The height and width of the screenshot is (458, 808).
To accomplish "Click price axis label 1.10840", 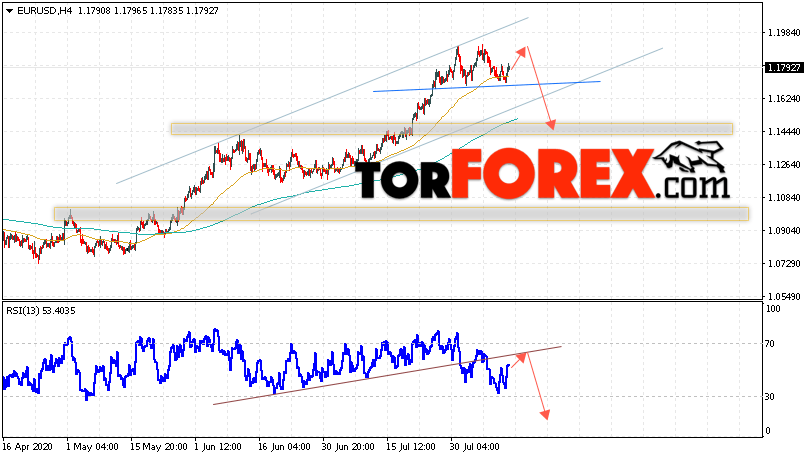I will (x=784, y=198).
